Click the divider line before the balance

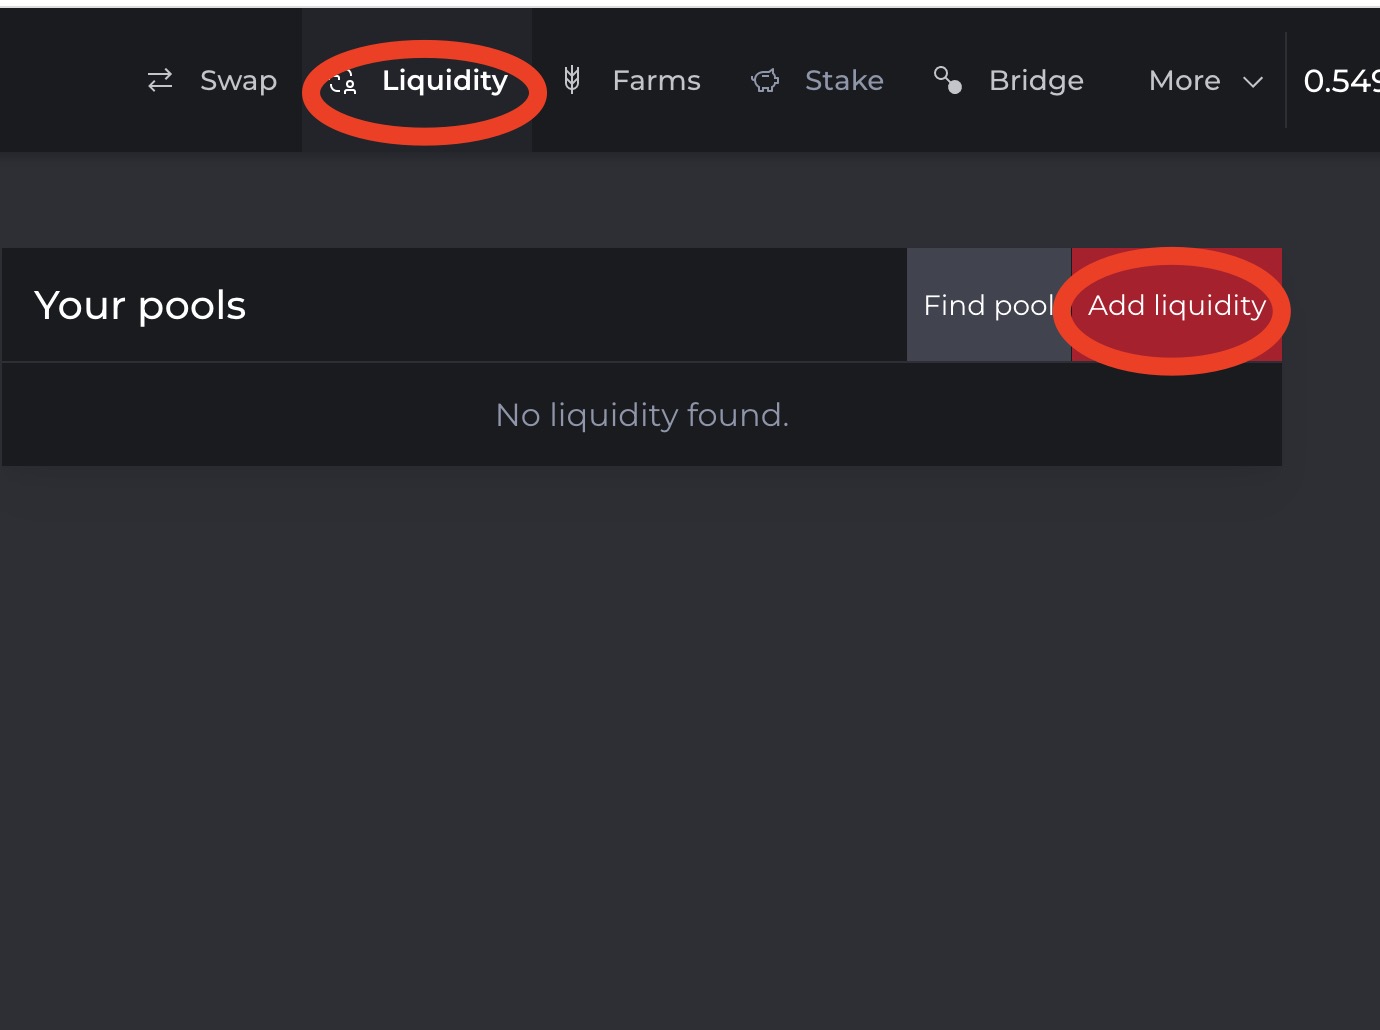1286,80
